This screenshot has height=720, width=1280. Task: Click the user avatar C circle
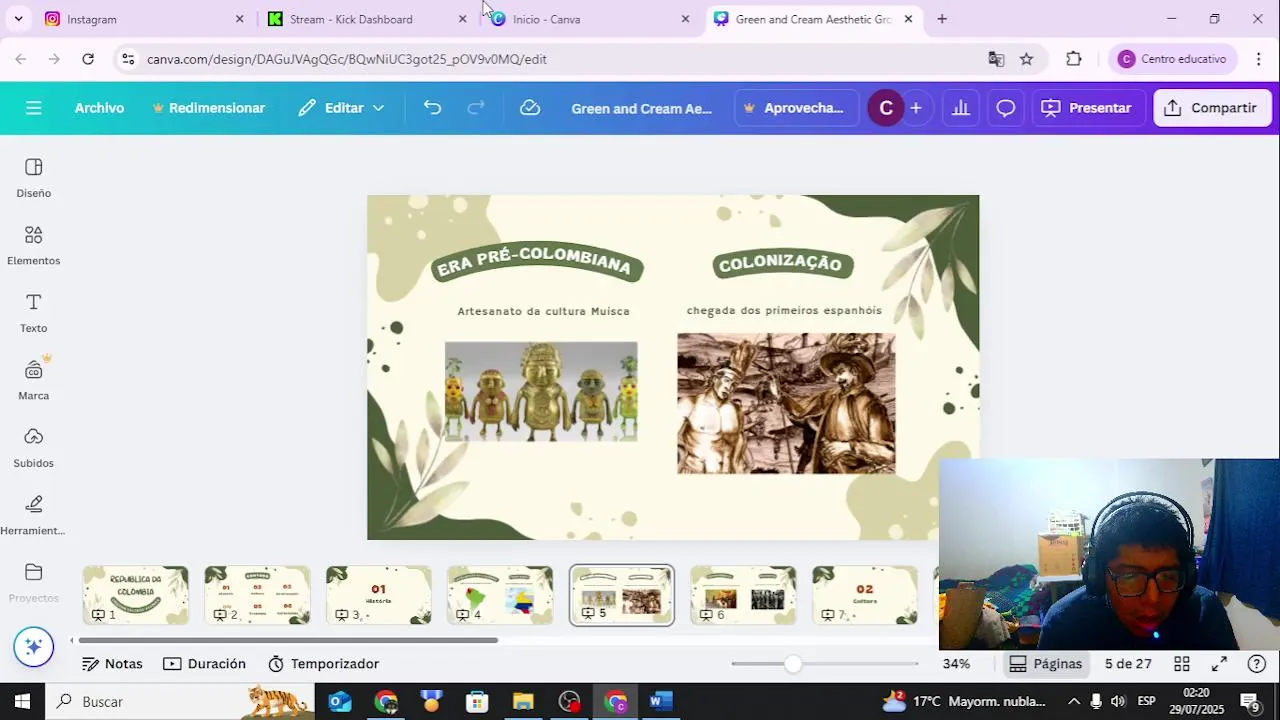[x=886, y=108]
